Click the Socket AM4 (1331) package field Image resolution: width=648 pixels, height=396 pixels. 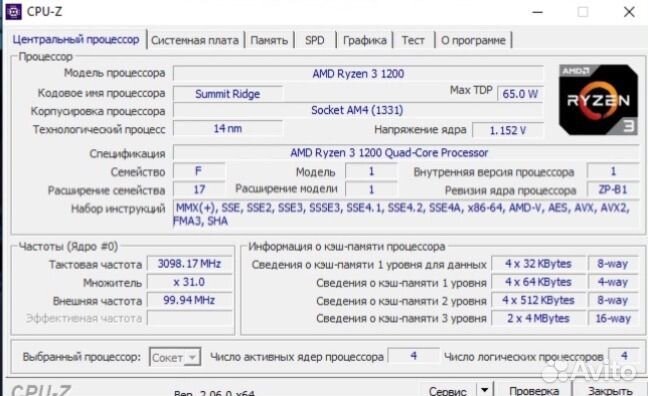coord(358,110)
